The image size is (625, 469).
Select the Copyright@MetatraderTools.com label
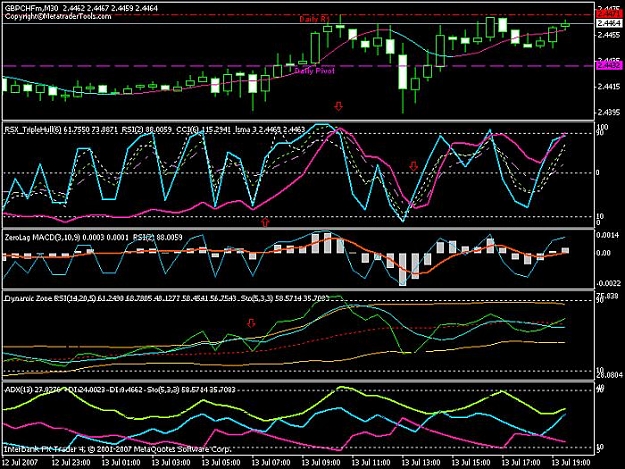pyautogui.click(x=58, y=16)
